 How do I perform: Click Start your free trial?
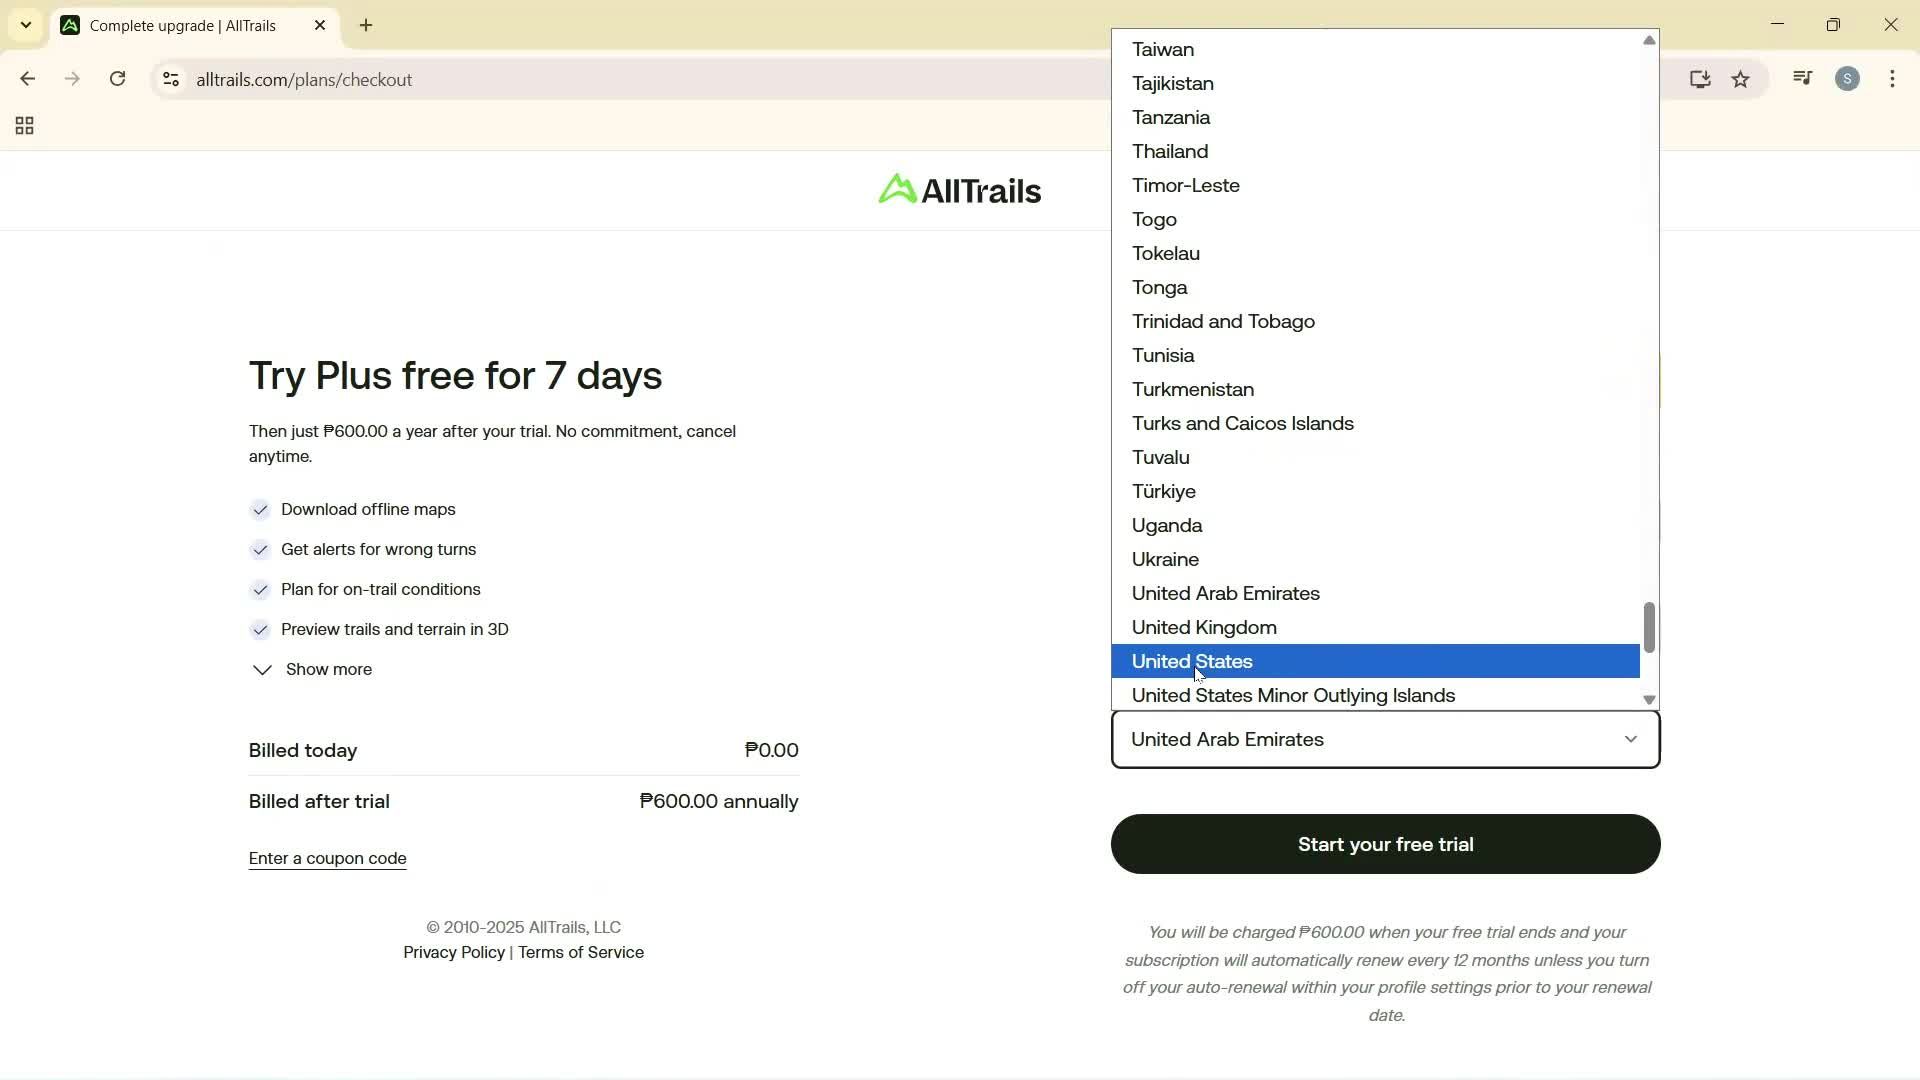1385,844
